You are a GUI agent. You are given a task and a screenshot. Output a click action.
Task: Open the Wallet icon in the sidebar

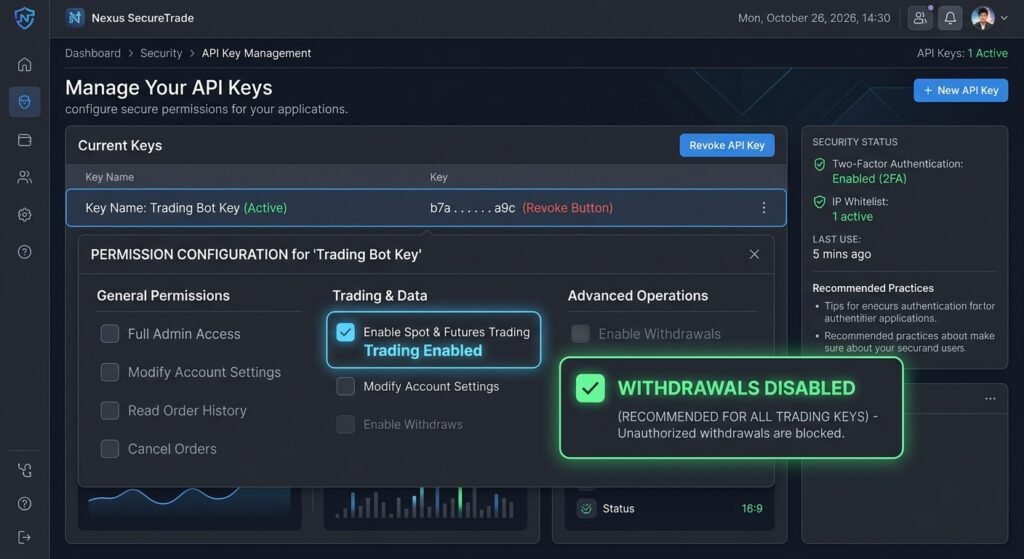point(24,140)
